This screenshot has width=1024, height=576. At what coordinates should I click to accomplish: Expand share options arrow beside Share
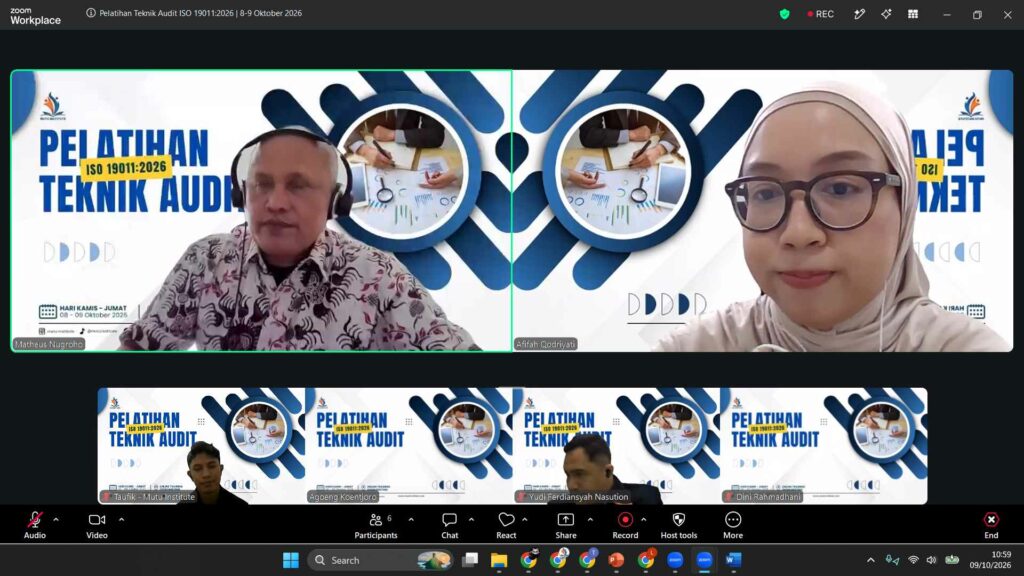(x=590, y=520)
